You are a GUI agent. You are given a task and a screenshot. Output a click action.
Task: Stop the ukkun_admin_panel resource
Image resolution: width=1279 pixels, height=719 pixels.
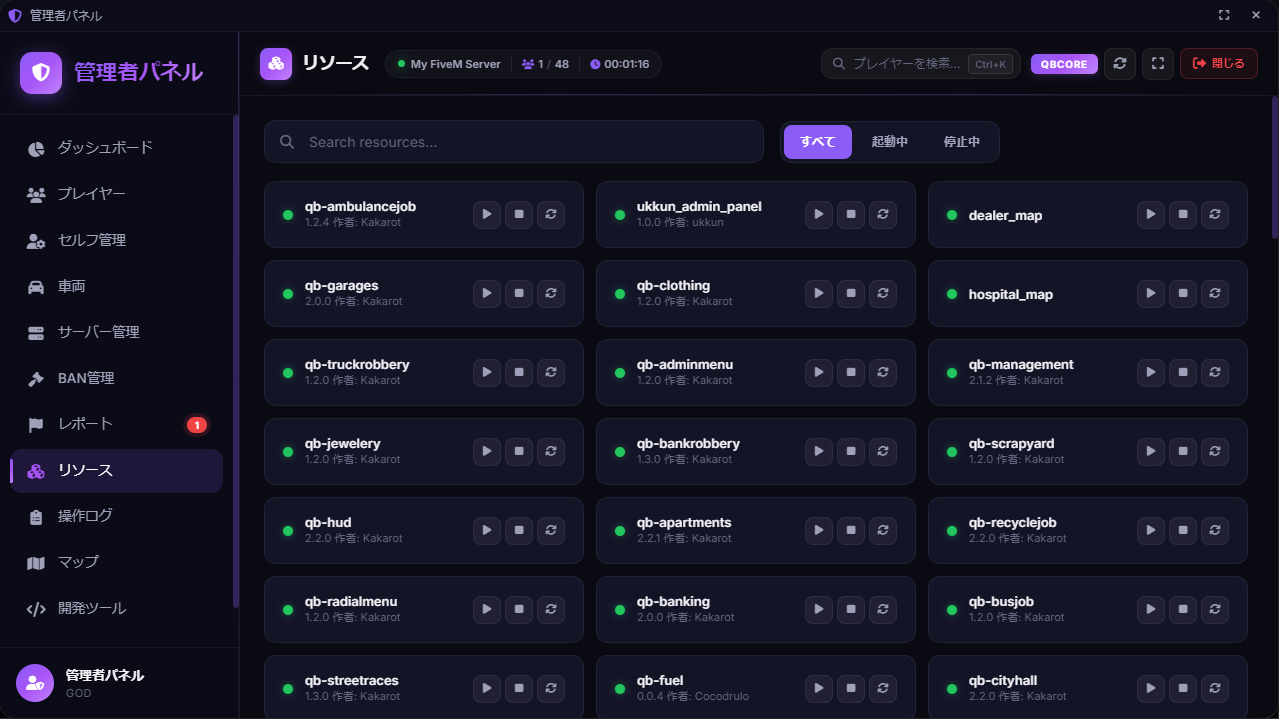tap(851, 214)
